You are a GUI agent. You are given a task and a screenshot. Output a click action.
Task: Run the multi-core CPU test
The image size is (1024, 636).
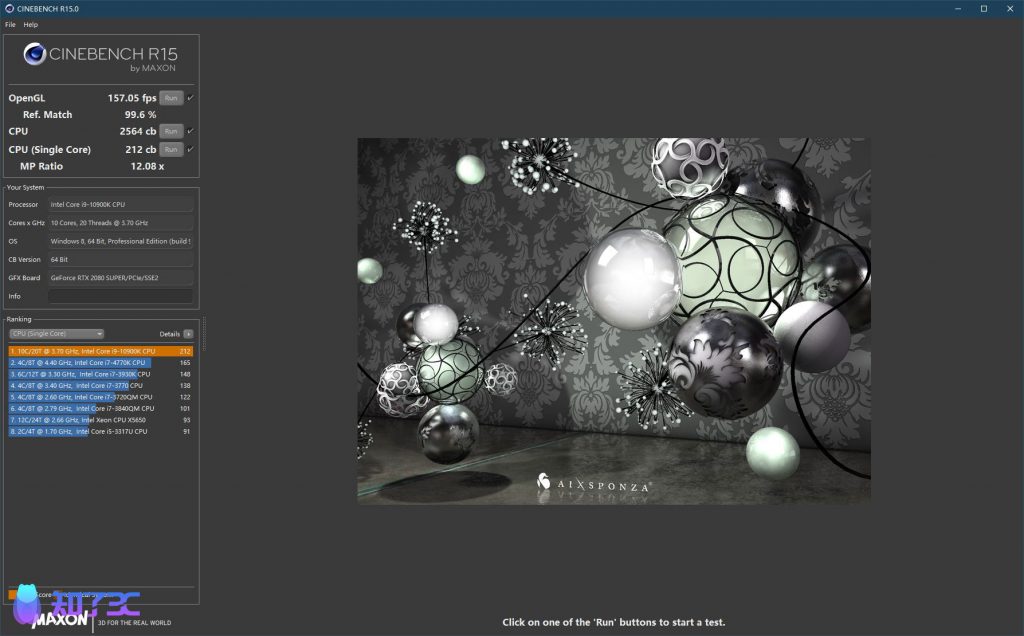click(x=171, y=131)
